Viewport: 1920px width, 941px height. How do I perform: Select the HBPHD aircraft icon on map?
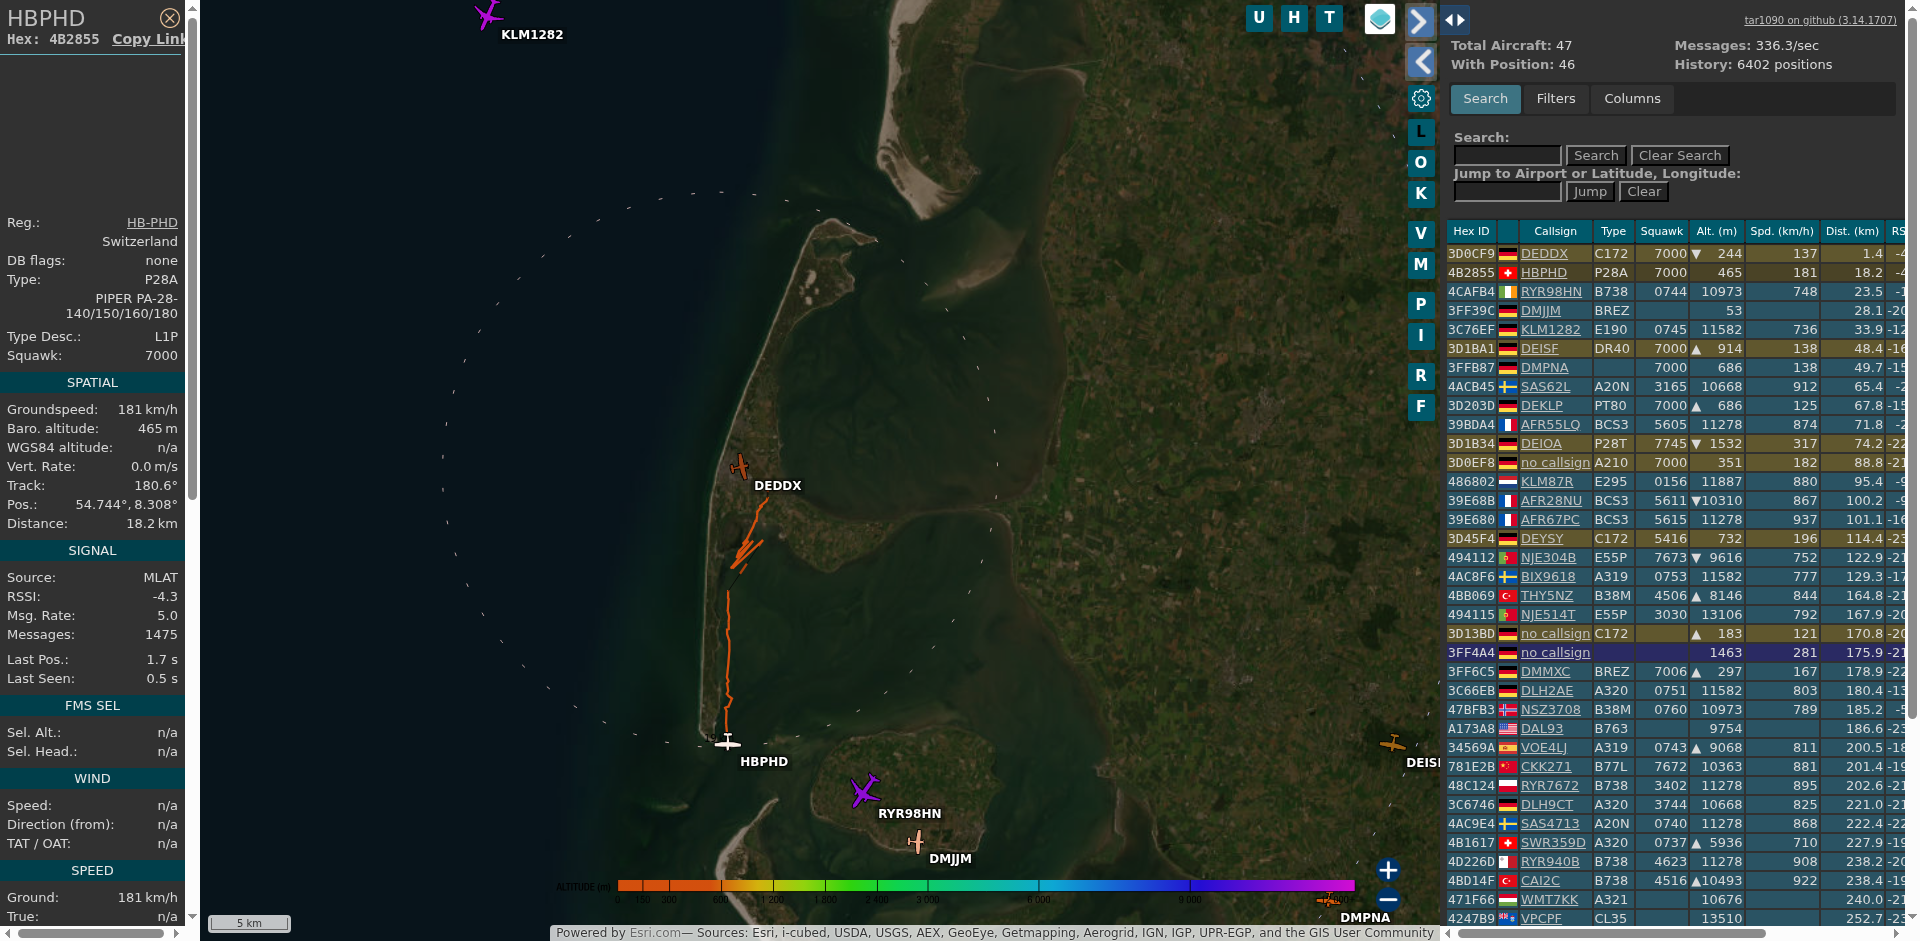(x=728, y=742)
